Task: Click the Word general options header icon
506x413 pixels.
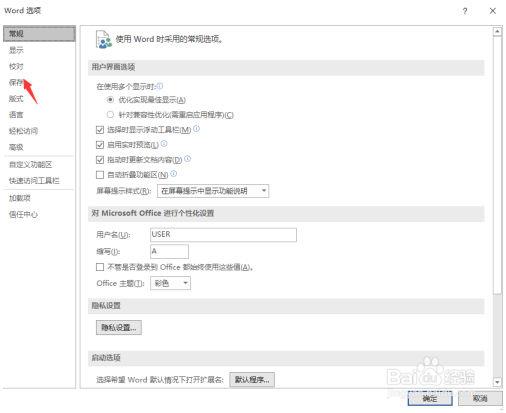Action: click(x=104, y=39)
